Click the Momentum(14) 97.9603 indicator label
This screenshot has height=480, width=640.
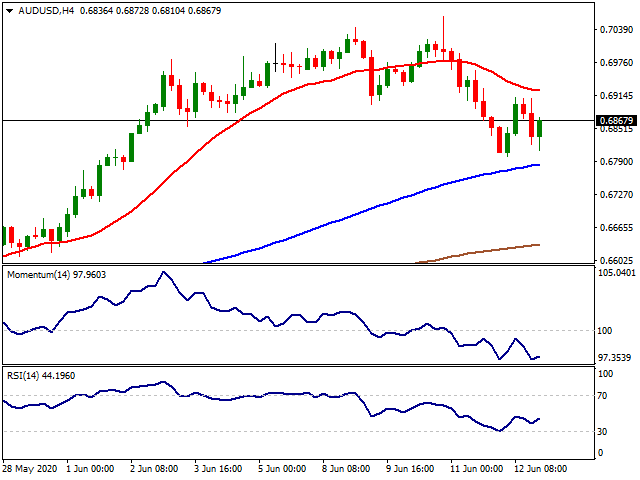pyautogui.click(x=56, y=275)
